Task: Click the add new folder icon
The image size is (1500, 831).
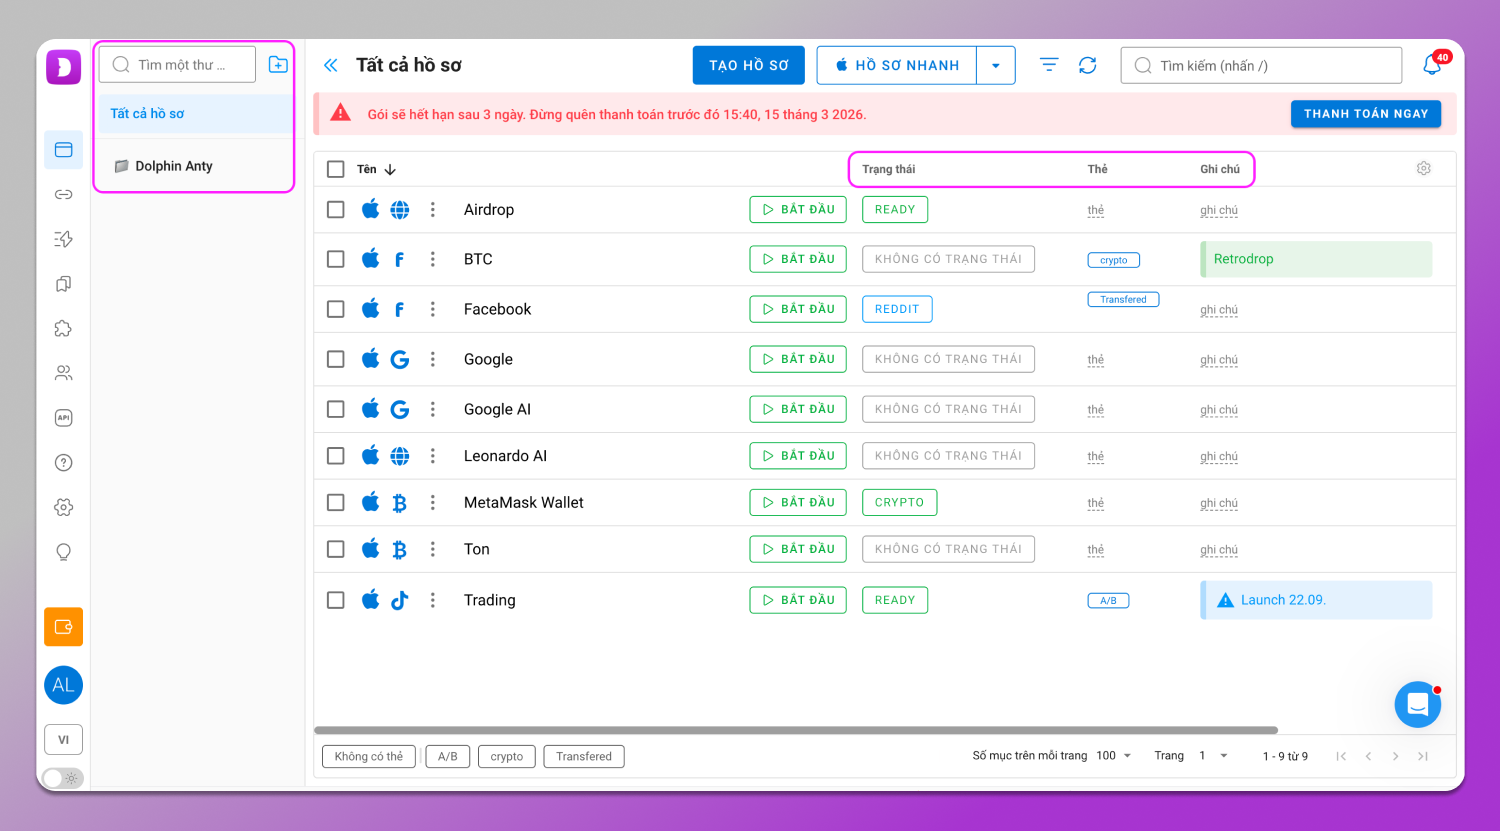Action: point(278,65)
